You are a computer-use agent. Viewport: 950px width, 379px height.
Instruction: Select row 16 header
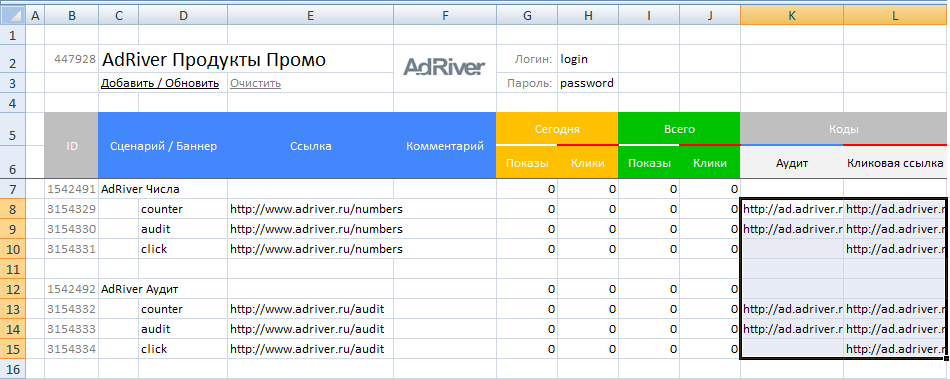pos(13,369)
